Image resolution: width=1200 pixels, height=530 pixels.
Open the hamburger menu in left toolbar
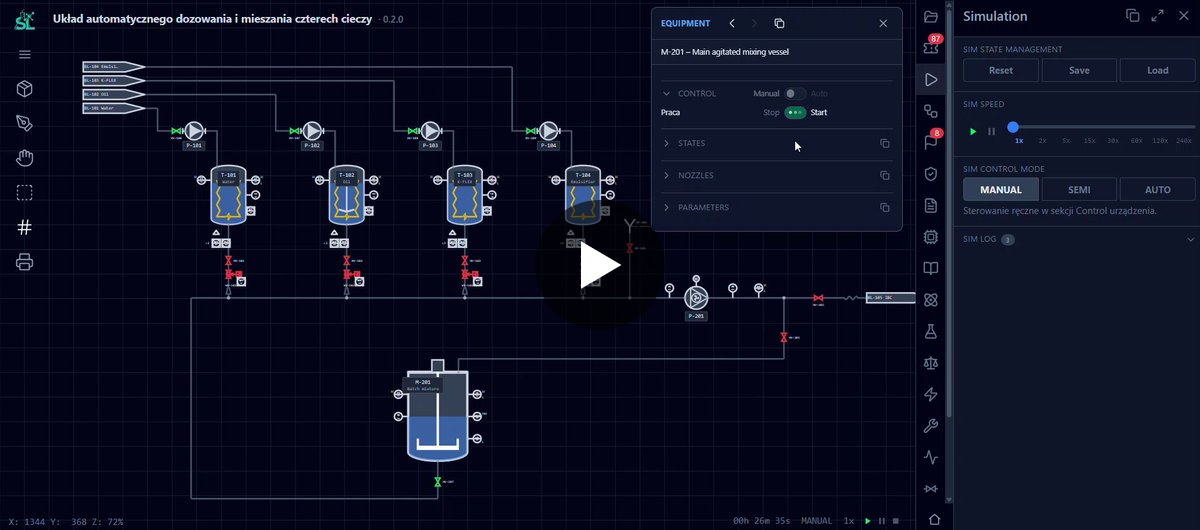tap(25, 54)
